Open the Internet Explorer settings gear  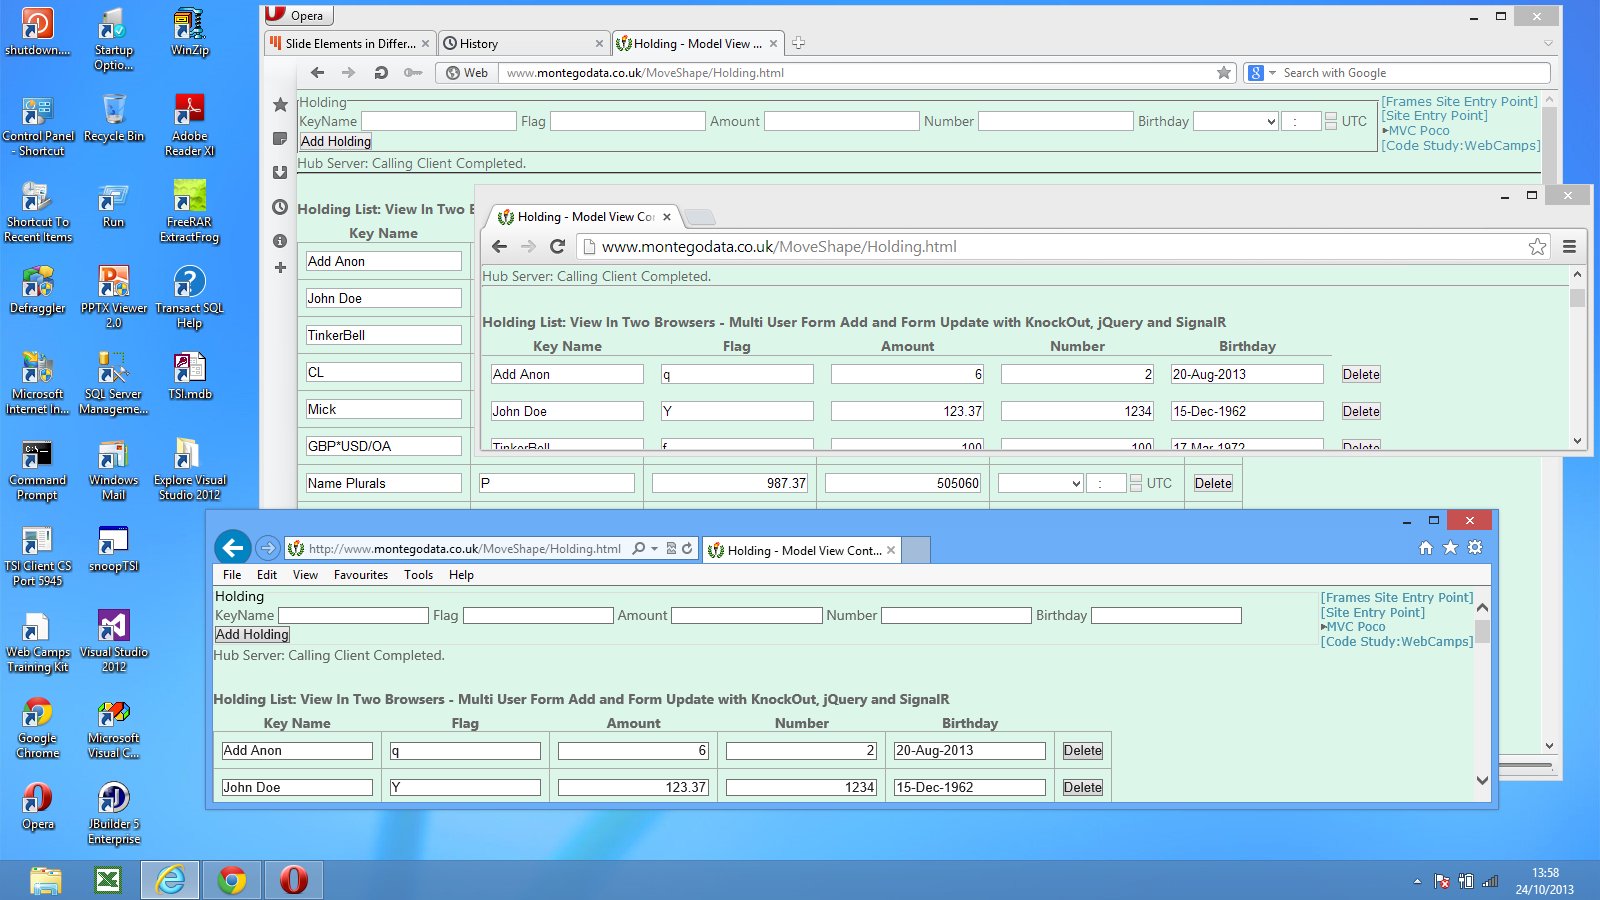pos(1475,548)
